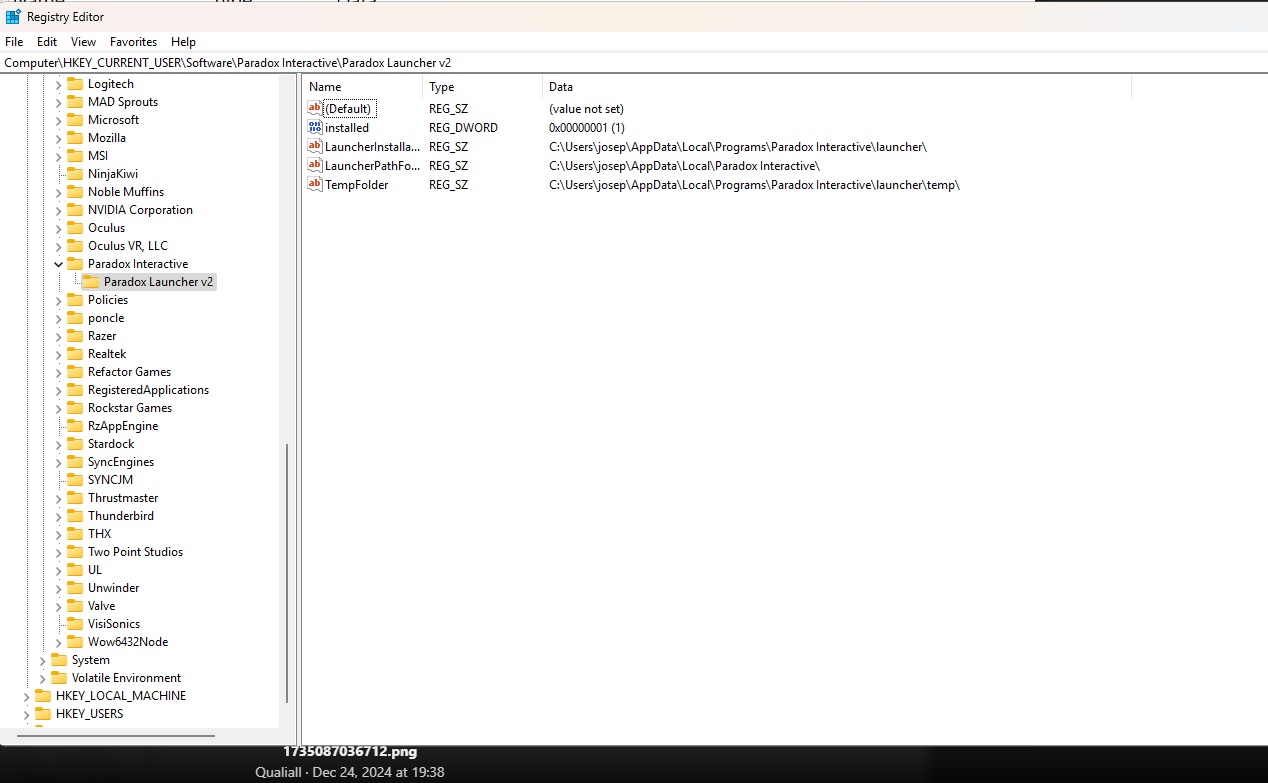Viewport: 1268px width, 783px height.
Task: Open the Help menu
Action: click(183, 42)
